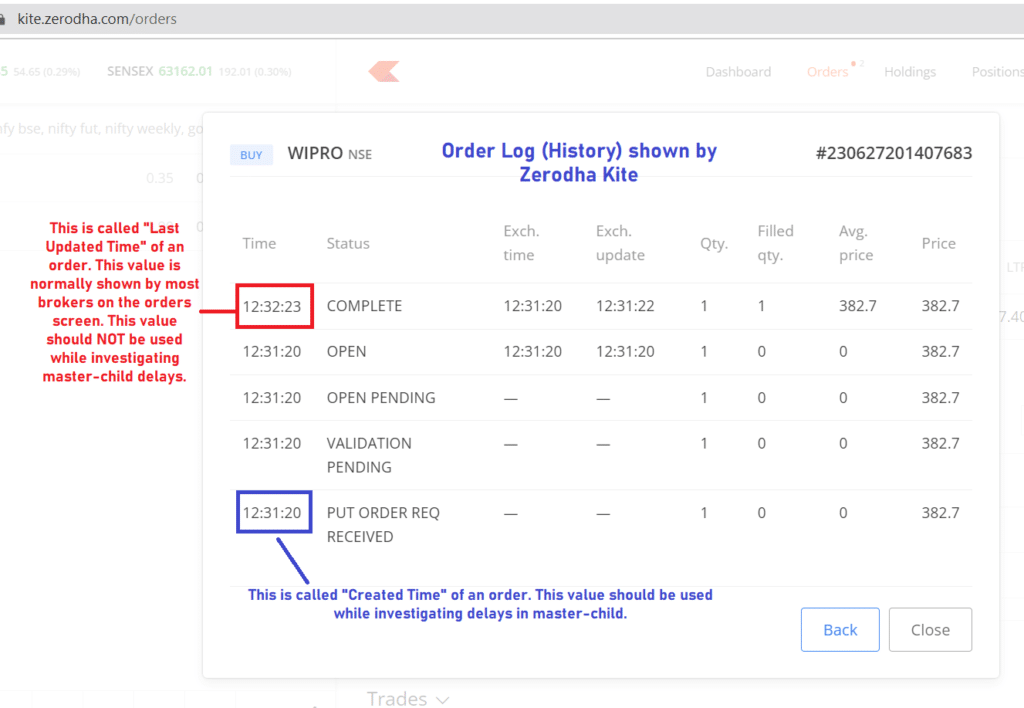Open the Holdings tab

910,72
